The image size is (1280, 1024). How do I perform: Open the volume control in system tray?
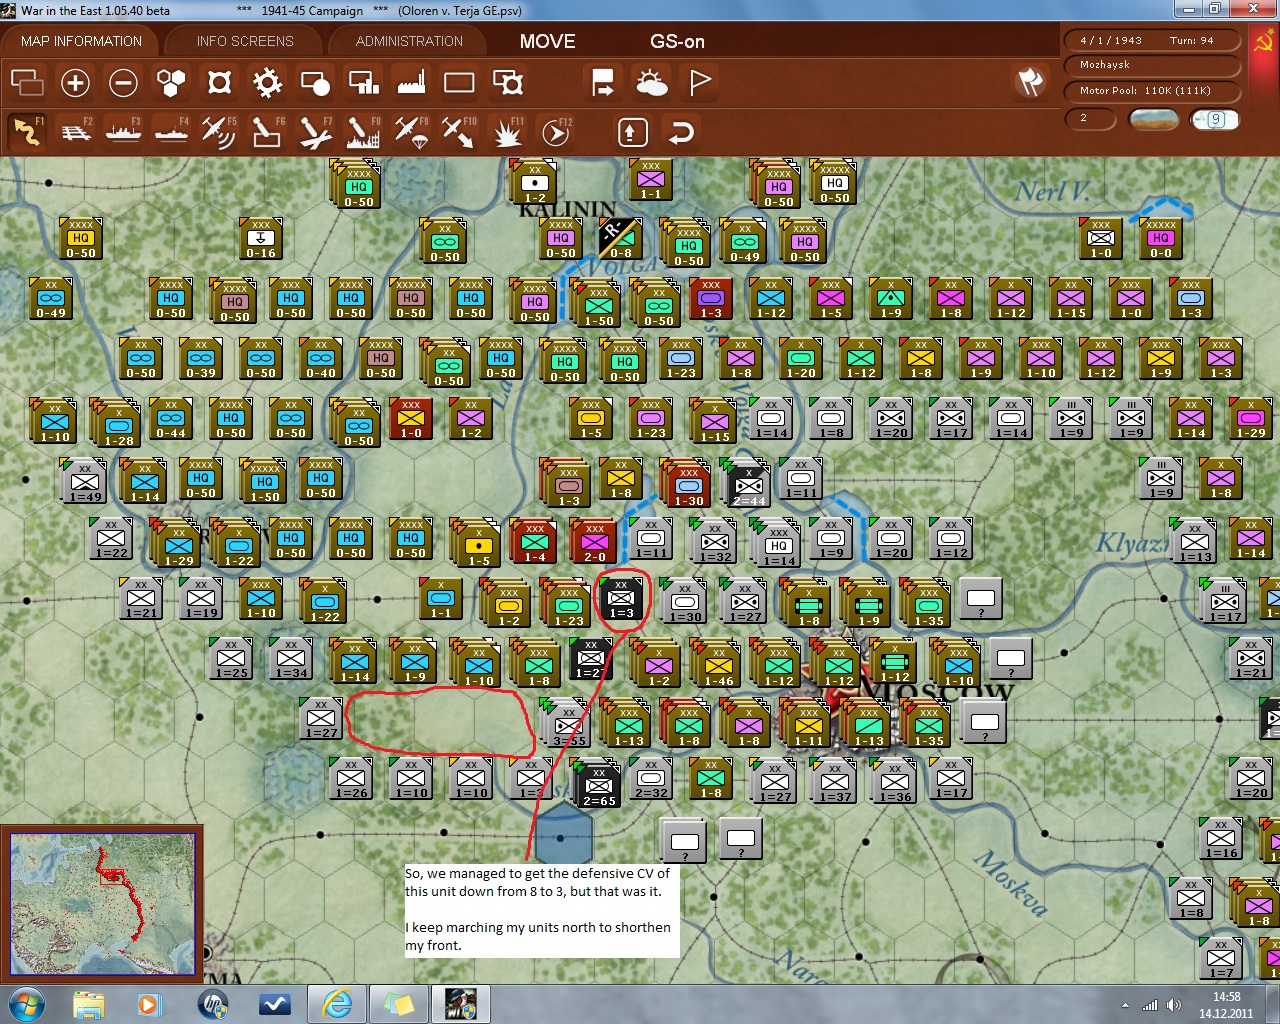1174,1005
